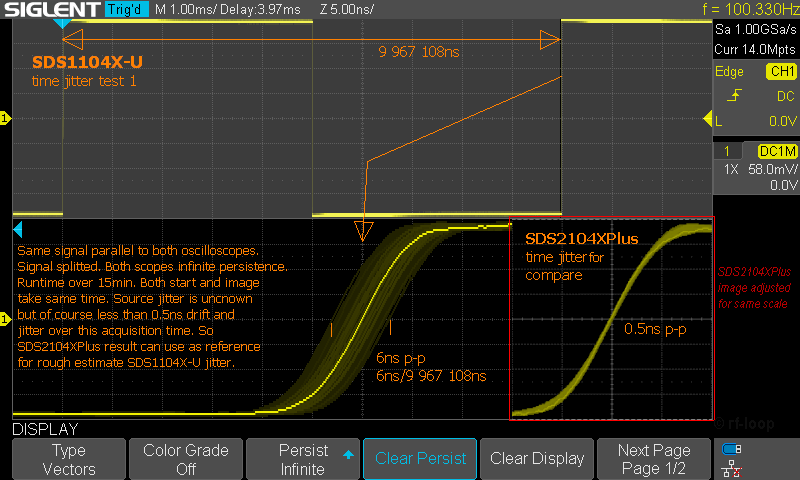Click the 9 967 108ns annotation text
Viewport: 800px width, 480px height.
[x=419, y=52]
